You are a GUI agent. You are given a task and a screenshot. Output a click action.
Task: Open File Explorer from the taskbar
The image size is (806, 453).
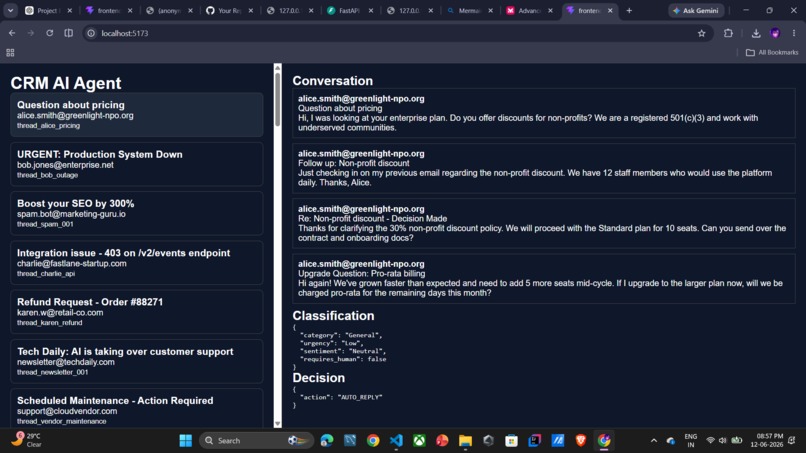[x=465, y=440]
